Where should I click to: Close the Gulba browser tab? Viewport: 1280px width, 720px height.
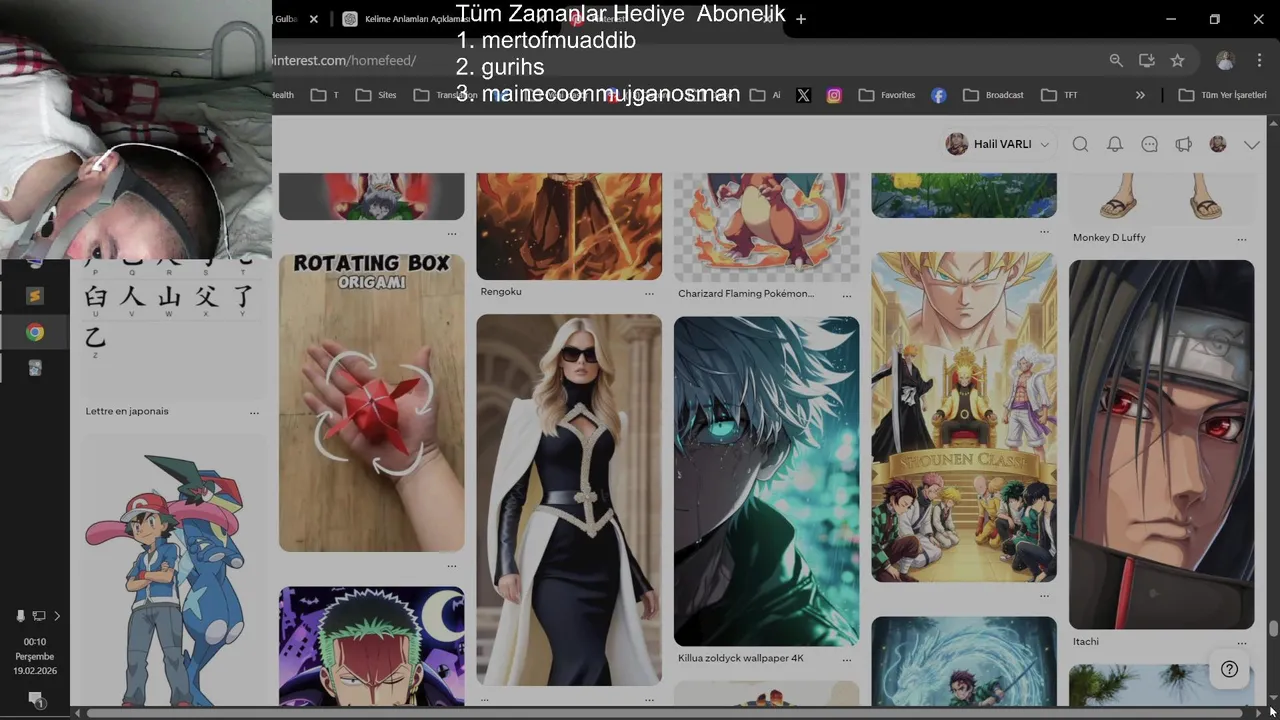click(x=314, y=19)
